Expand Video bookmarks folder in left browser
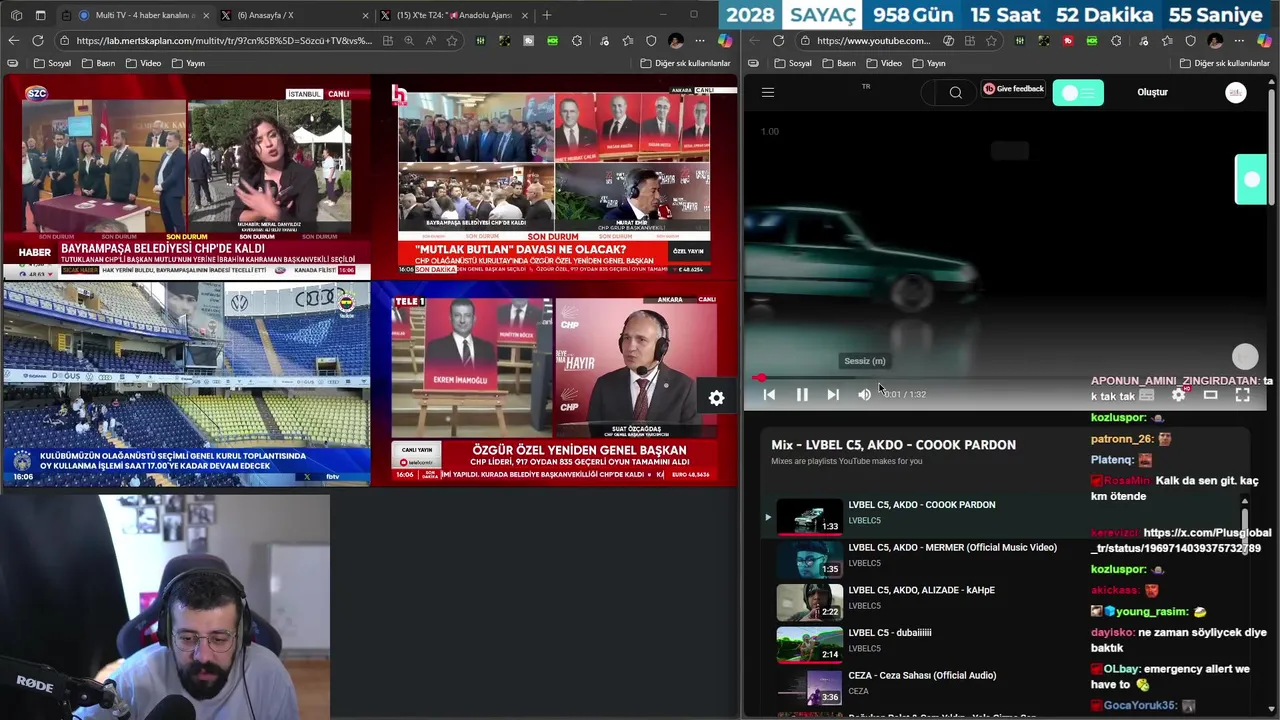Viewport: 1280px width, 720px height. [143, 63]
